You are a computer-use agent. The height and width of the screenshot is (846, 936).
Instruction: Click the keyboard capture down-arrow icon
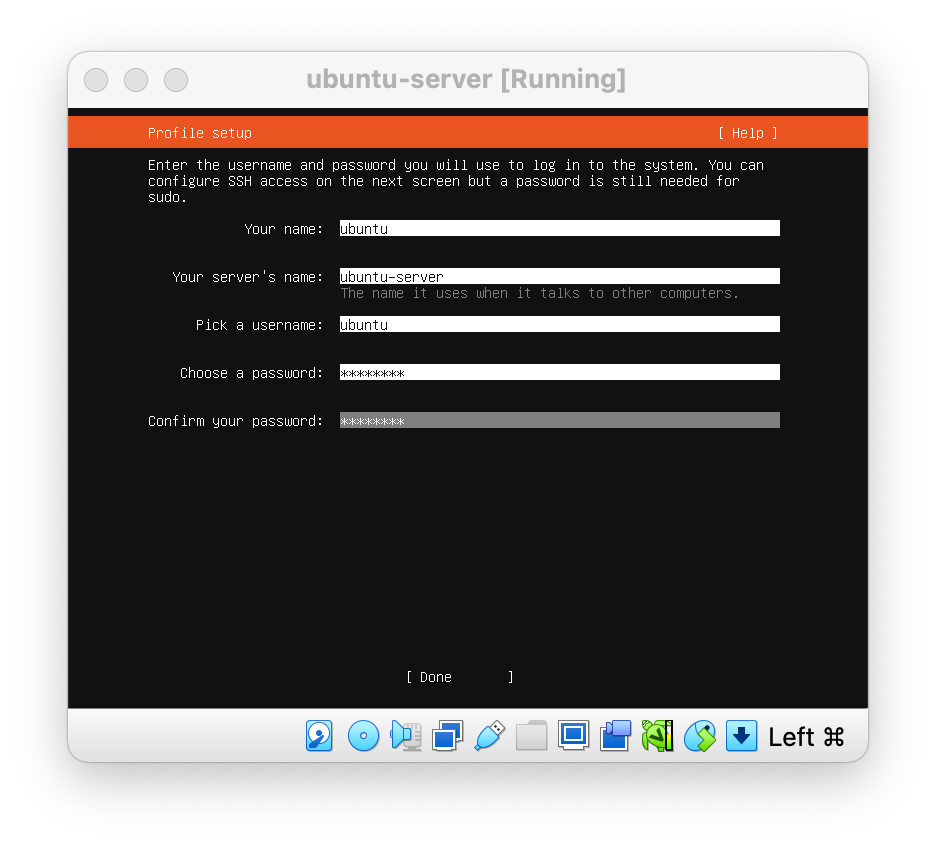click(x=741, y=736)
